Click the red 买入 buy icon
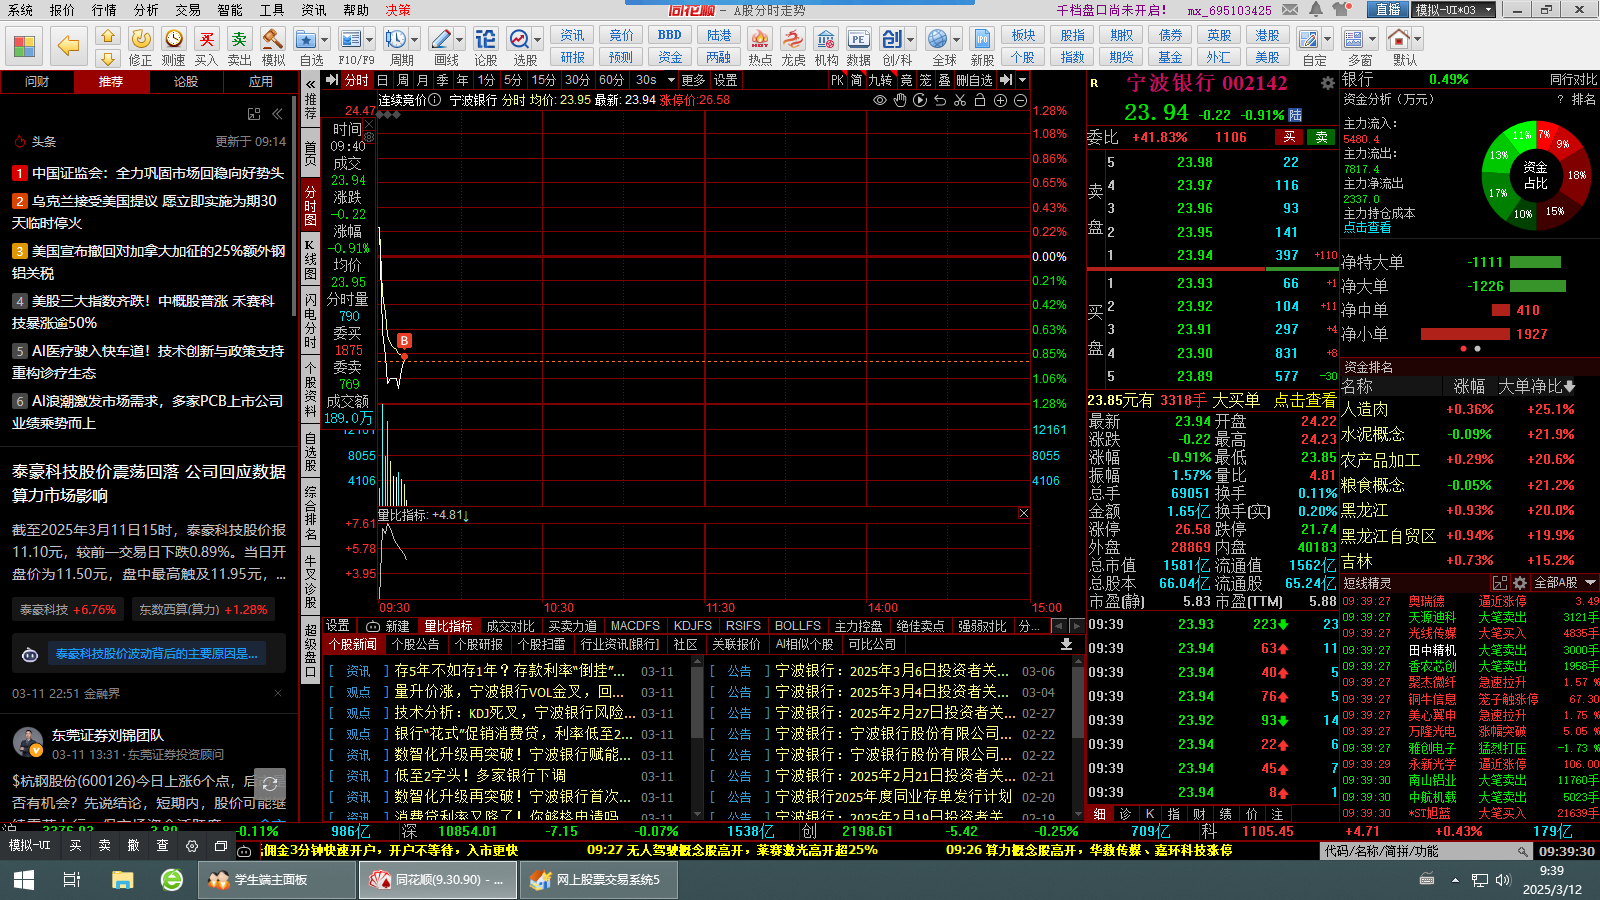Screen dimensions: 1600x900 pyautogui.click(x=206, y=46)
